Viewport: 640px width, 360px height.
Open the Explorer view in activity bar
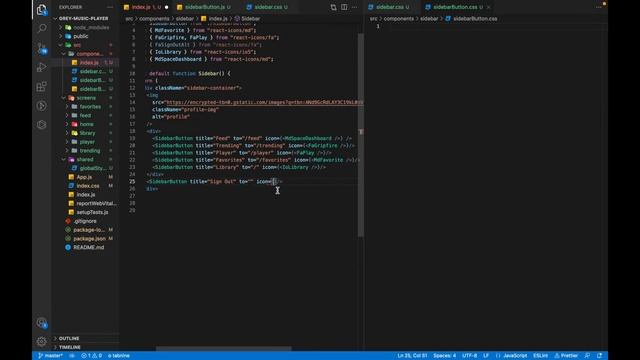[x=42, y=9]
